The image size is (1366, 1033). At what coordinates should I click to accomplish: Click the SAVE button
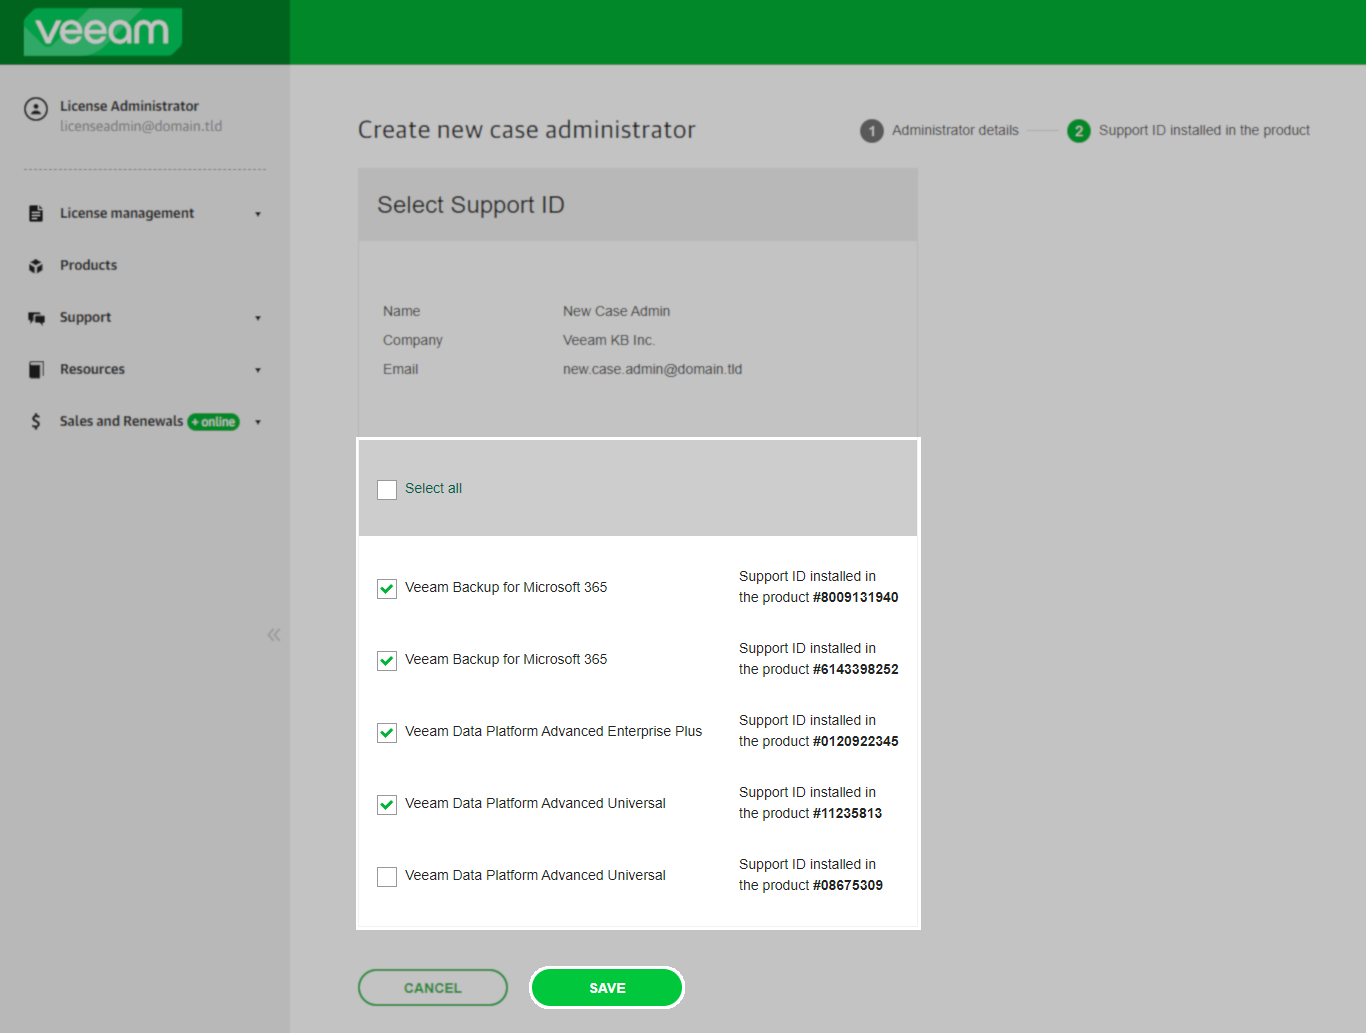(x=607, y=988)
